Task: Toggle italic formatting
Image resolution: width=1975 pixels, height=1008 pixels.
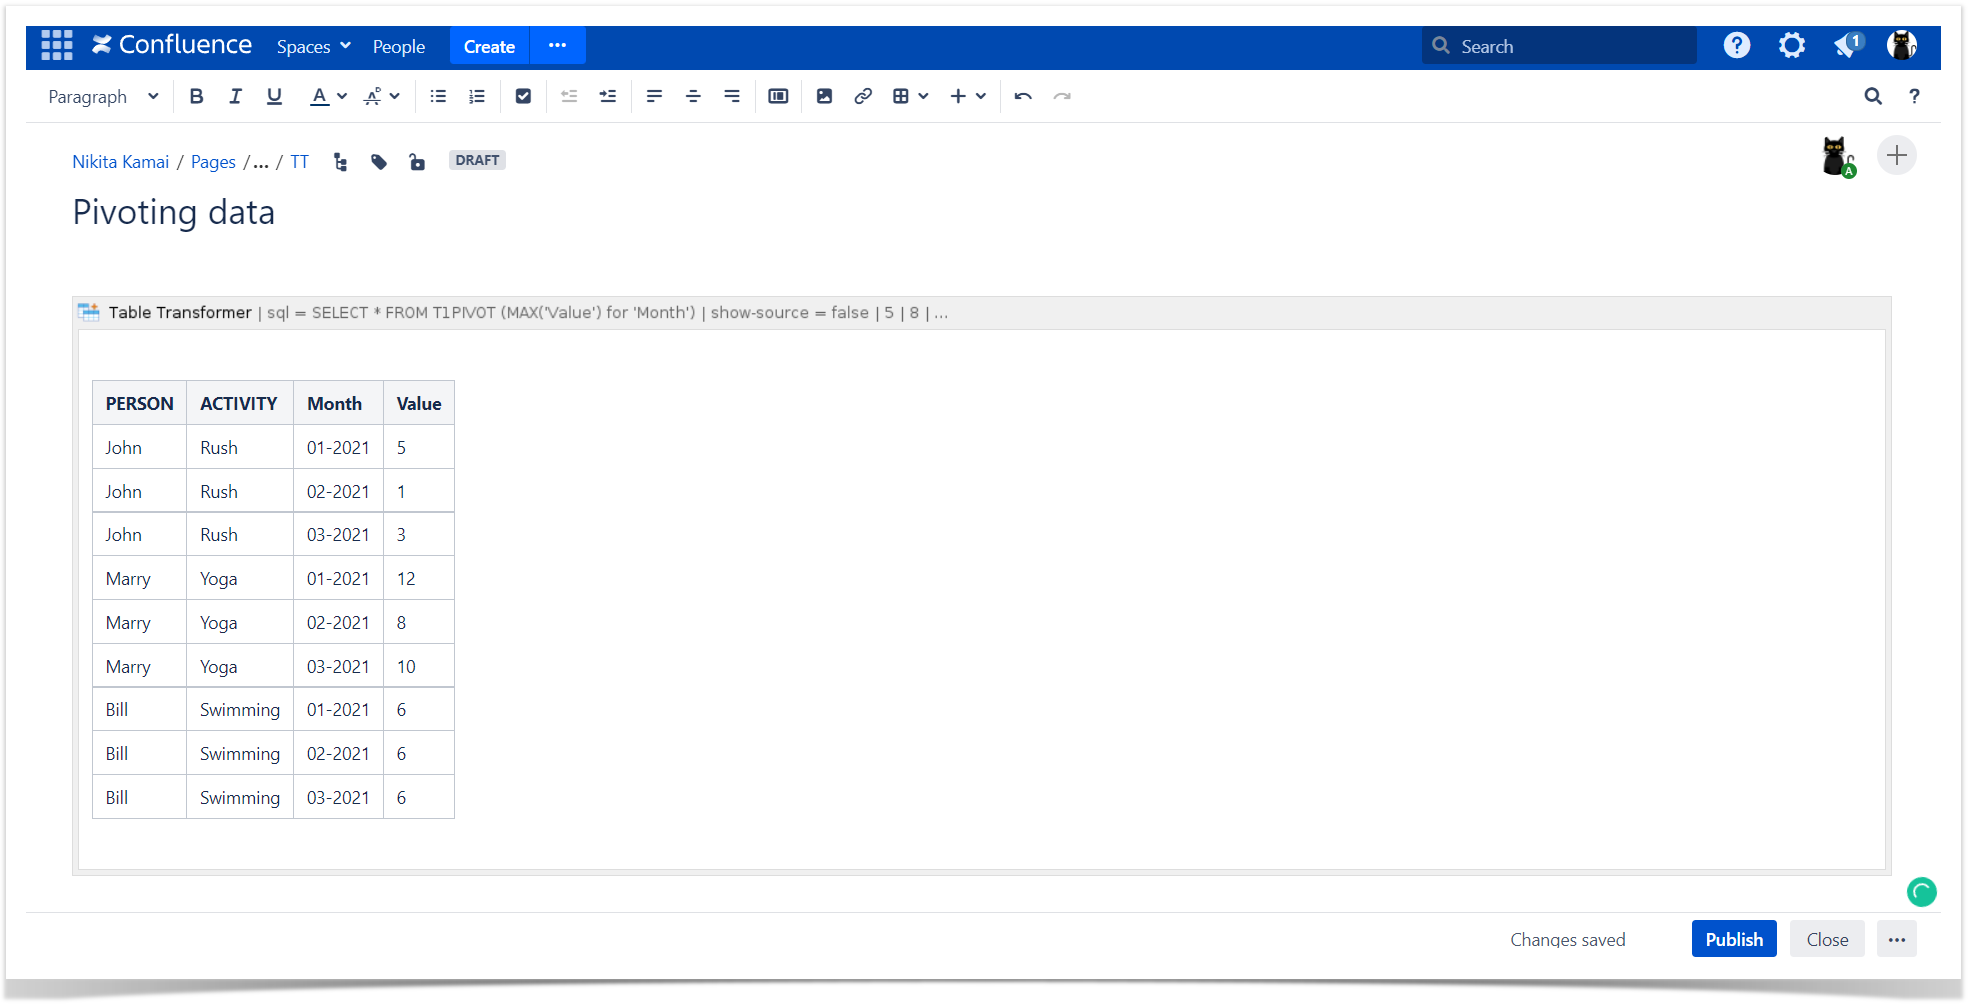Action: click(x=235, y=97)
